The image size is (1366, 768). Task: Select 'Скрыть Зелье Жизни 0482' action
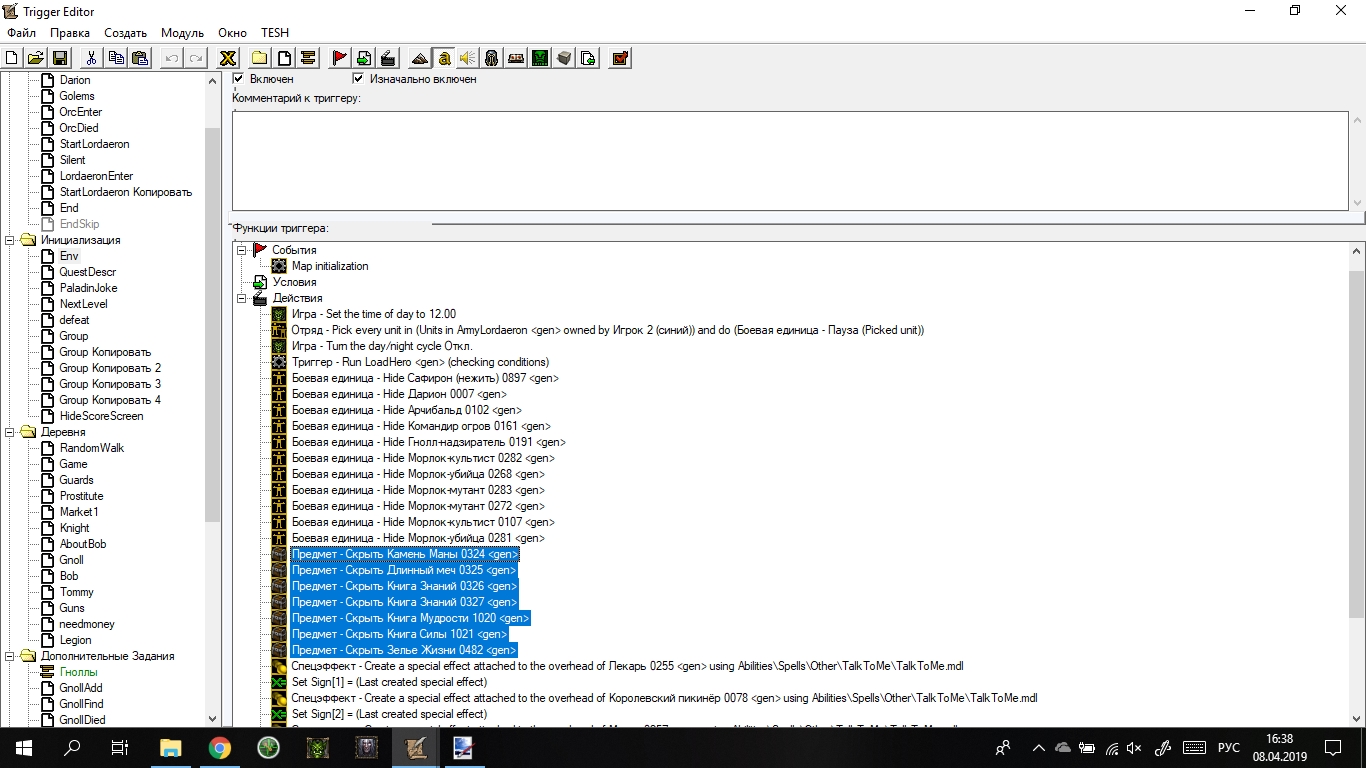[x=404, y=650]
